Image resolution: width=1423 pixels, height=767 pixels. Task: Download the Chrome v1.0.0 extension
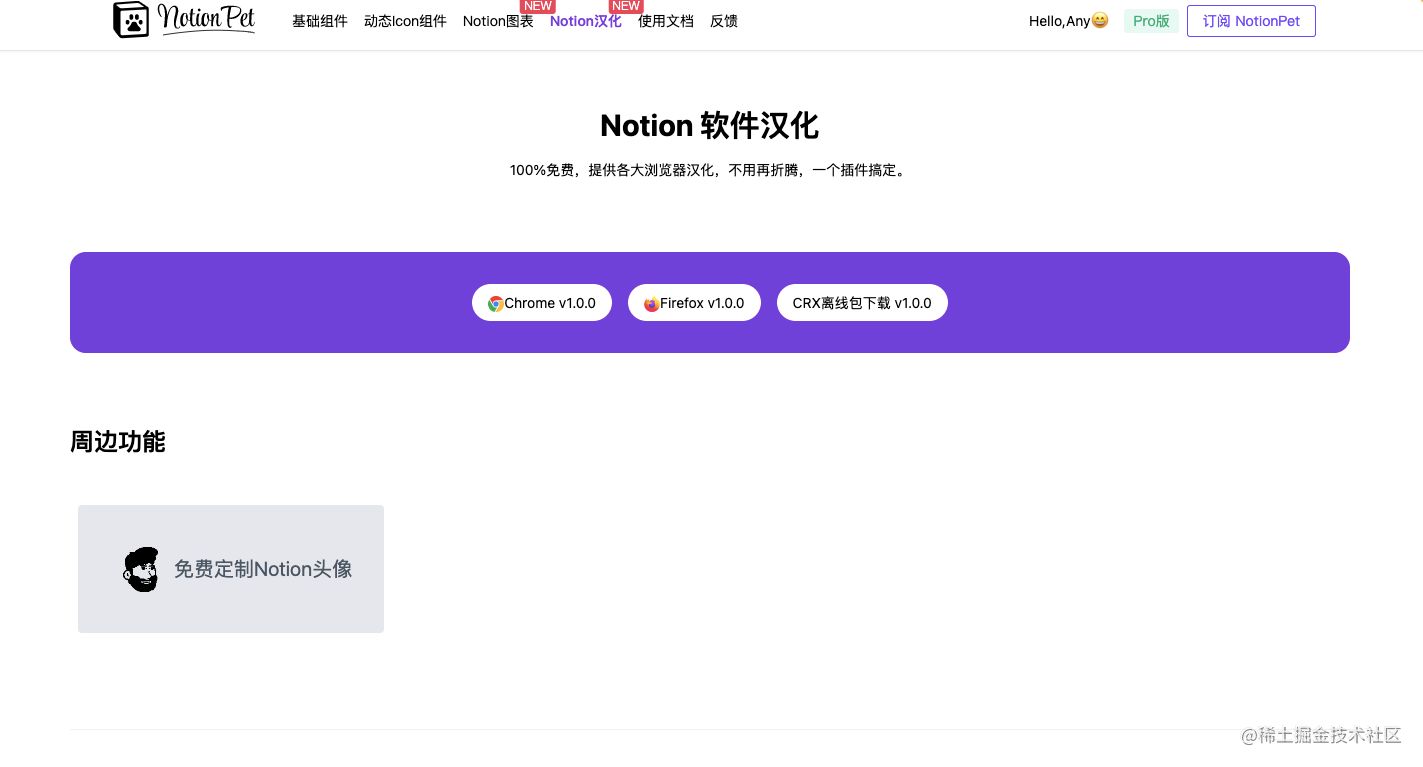[542, 303]
